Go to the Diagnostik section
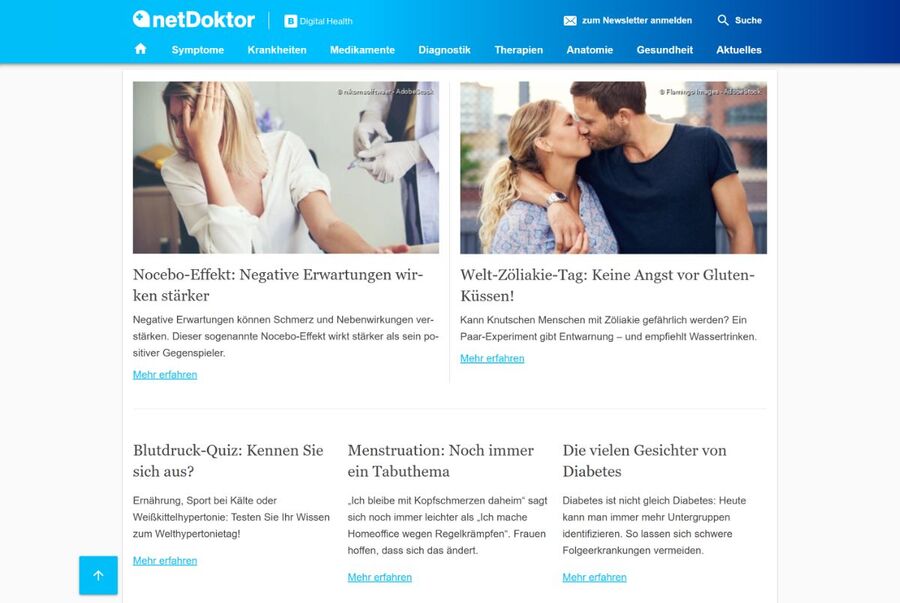Viewport: 900px width, 603px height. (x=444, y=50)
